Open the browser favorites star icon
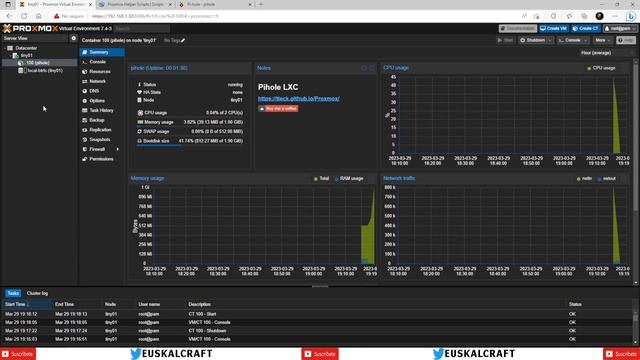Image resolution: width=640 pixels, height=360 pixels. pyautogui.click(x=536, y=16)
